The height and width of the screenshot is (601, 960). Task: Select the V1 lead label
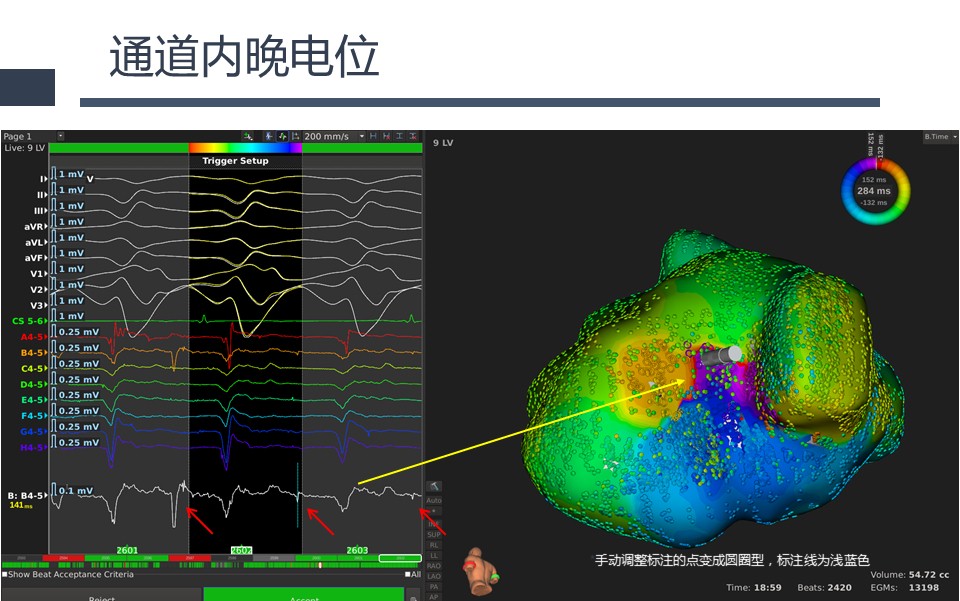37,274
